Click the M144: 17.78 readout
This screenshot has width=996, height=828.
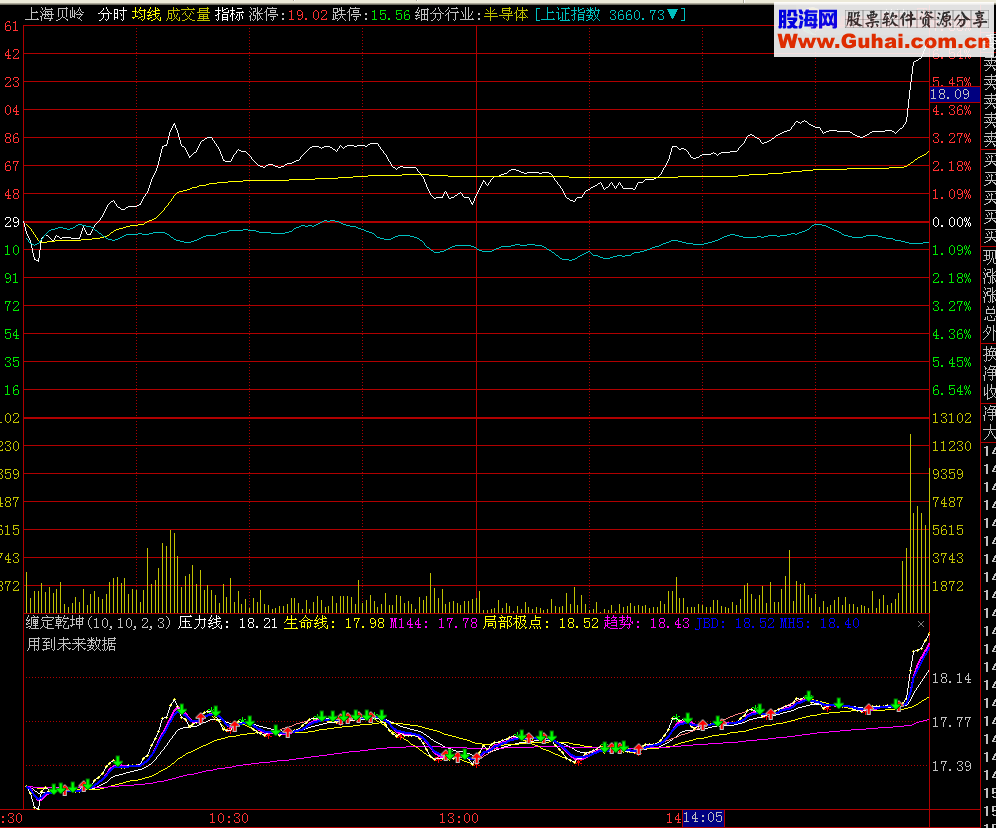pos(433,624)
